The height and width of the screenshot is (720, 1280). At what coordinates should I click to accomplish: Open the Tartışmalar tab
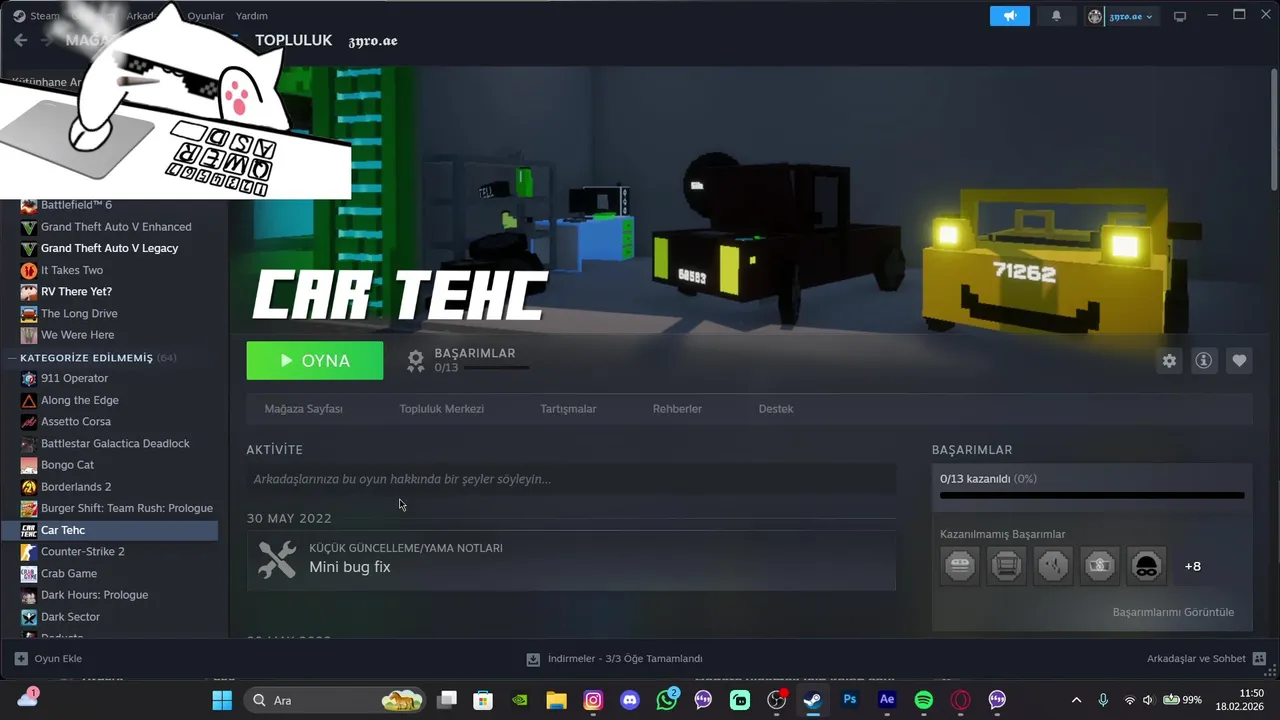[x=568, y=409]
